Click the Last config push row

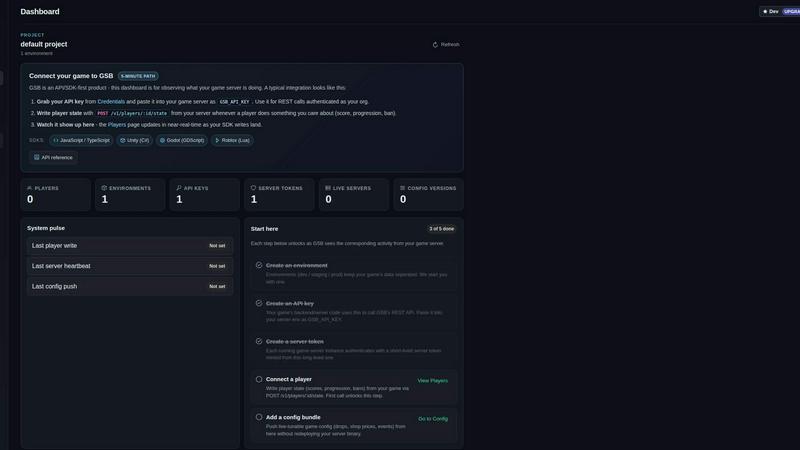130,286
